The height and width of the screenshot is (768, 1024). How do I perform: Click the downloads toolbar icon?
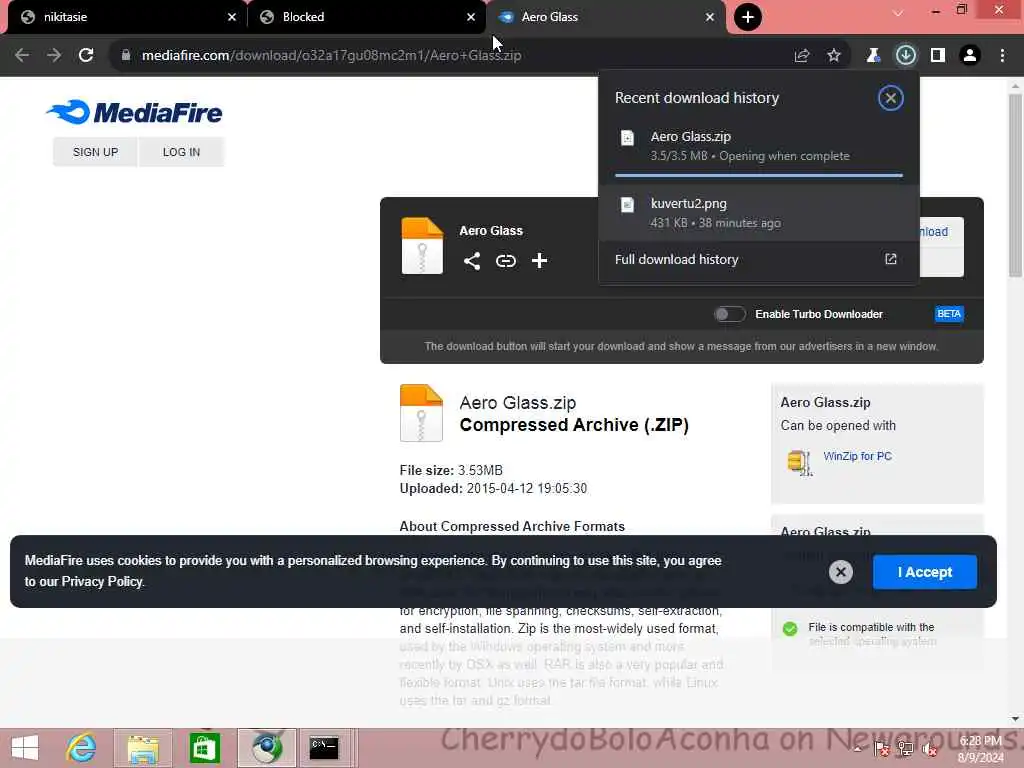pos(906,56)
